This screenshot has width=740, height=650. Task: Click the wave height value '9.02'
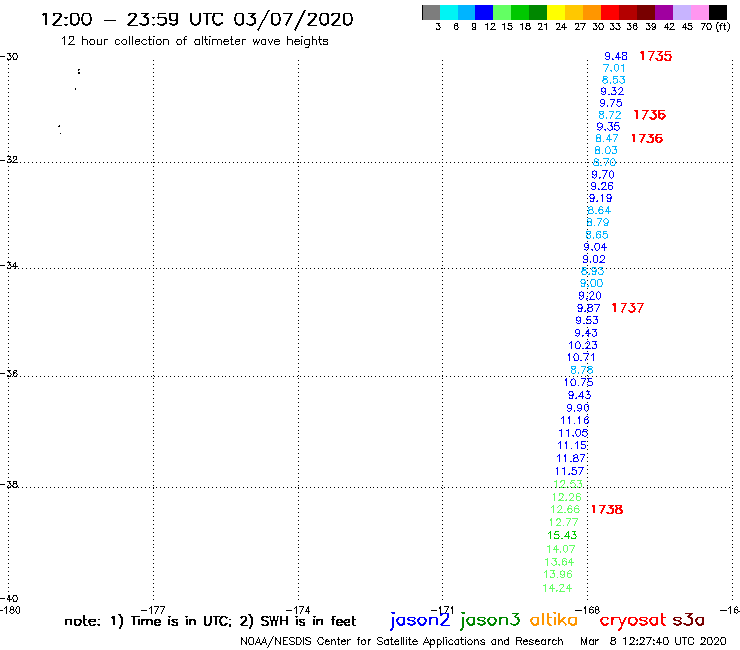click(x=594, y=260)
